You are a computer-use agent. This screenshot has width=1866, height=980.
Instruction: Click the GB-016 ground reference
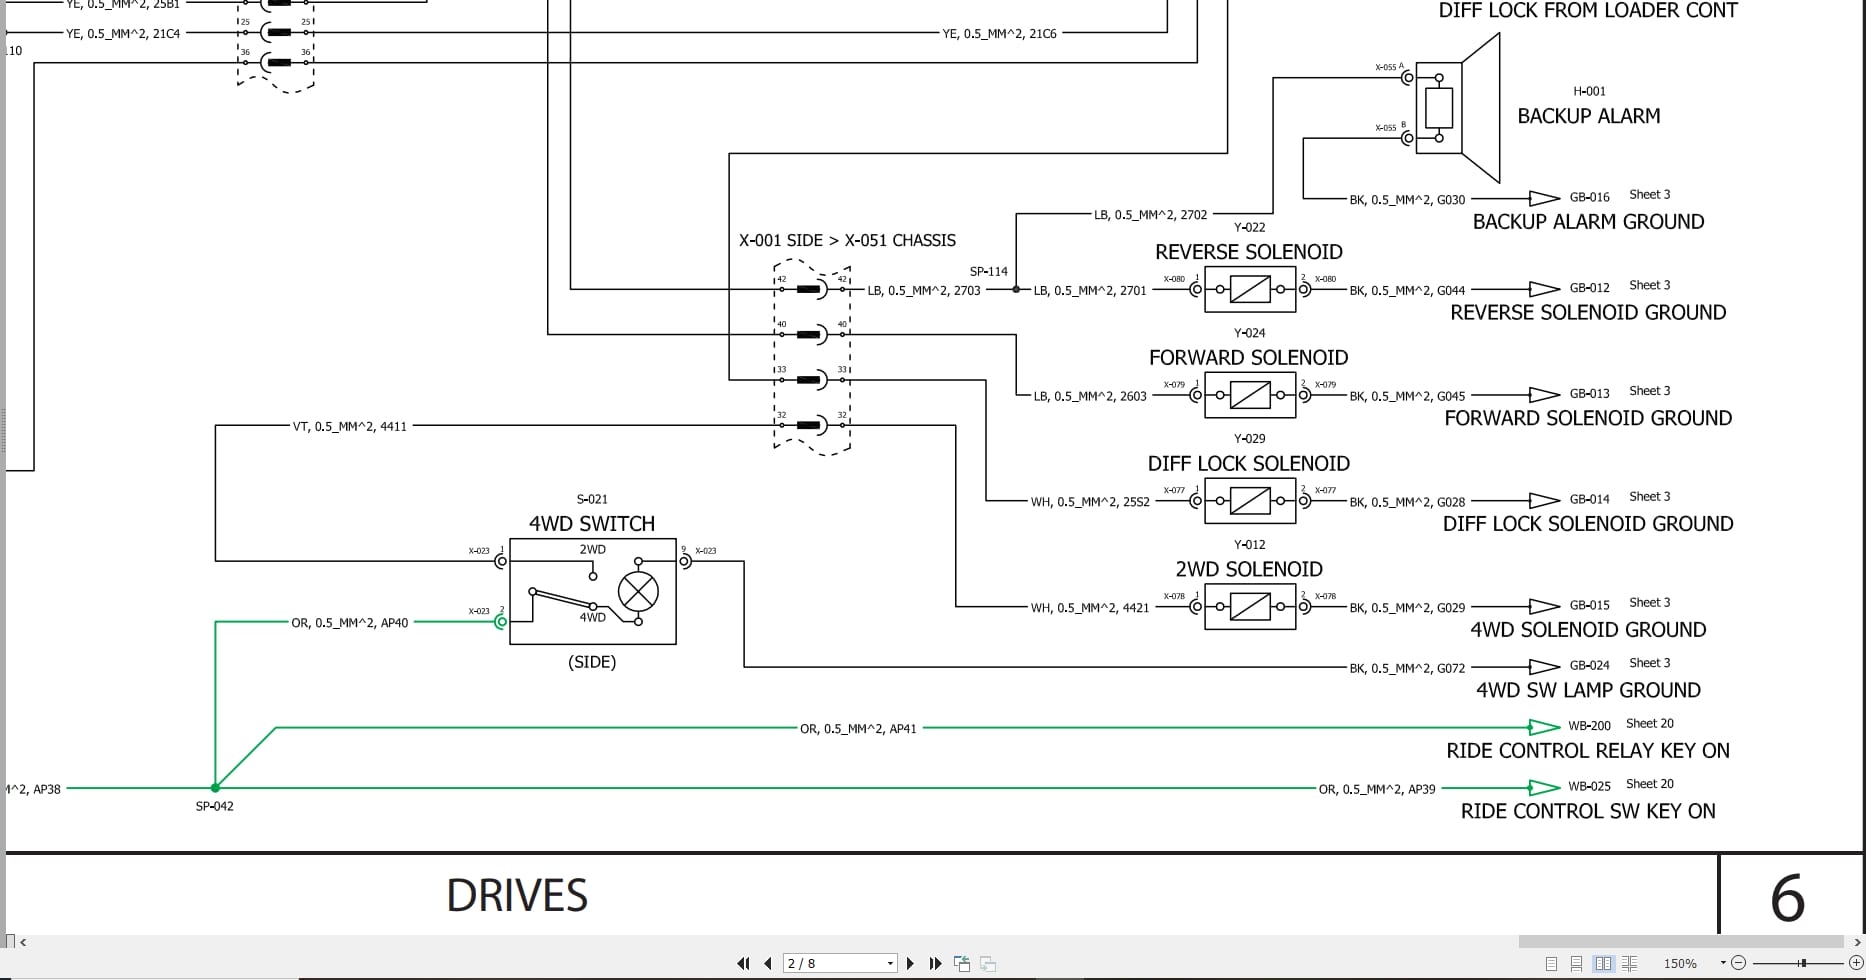pyautogui.click(x=1589, y=197)
